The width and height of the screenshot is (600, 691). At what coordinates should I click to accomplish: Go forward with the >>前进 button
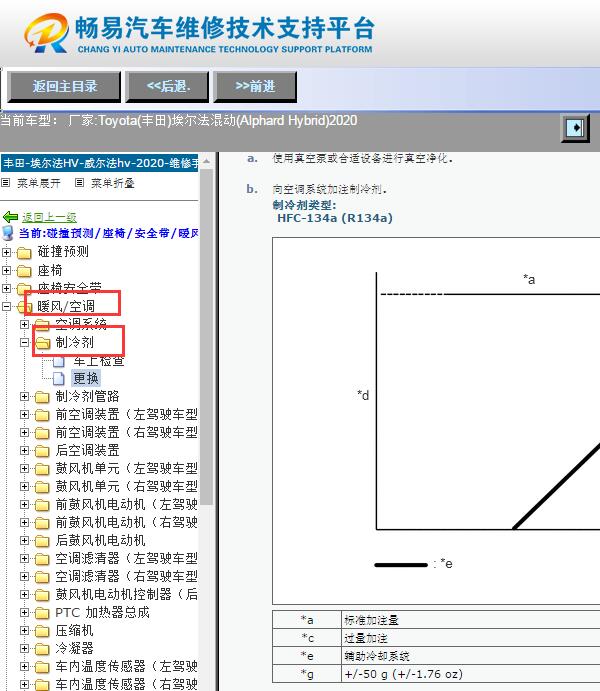[255, 86]
